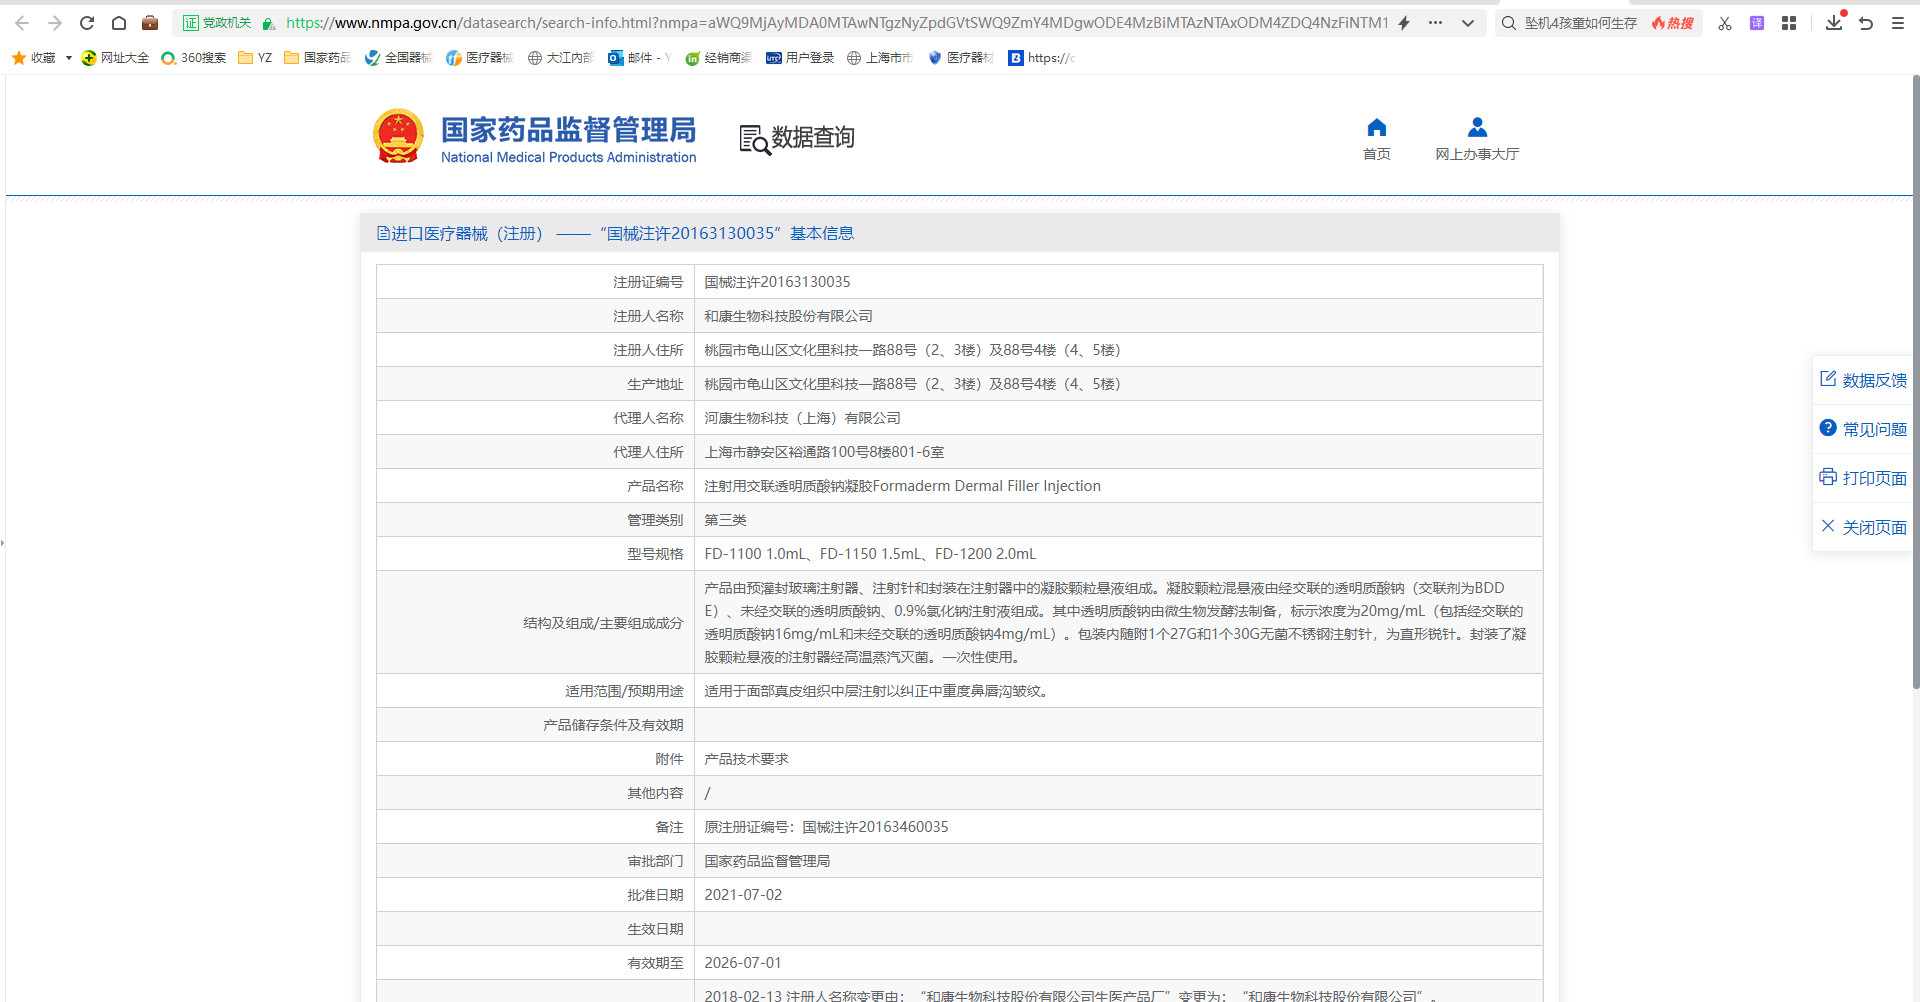
Task: Open the extensions grid icon
Action: (x=1789, y=23)
